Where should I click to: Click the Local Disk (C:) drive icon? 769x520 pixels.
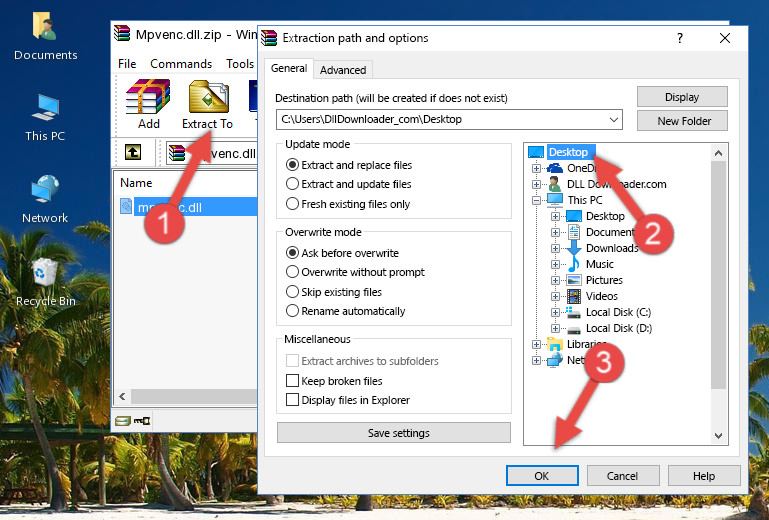pos(573,312)
